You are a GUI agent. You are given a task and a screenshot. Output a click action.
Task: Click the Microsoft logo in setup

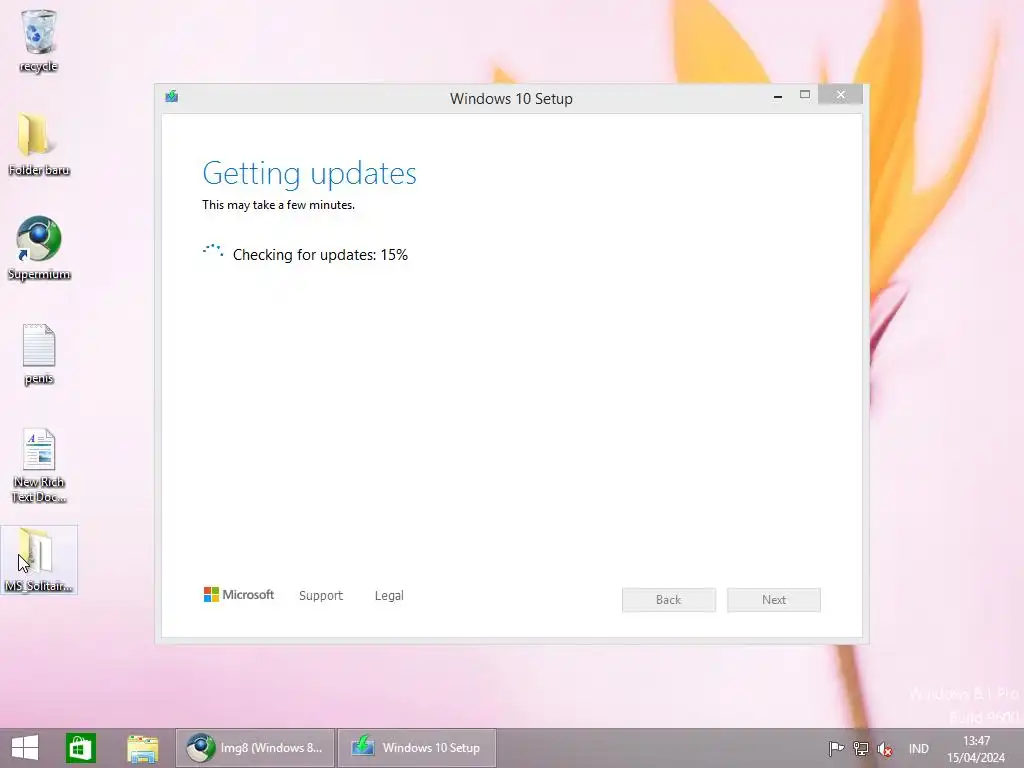(239, 594)
